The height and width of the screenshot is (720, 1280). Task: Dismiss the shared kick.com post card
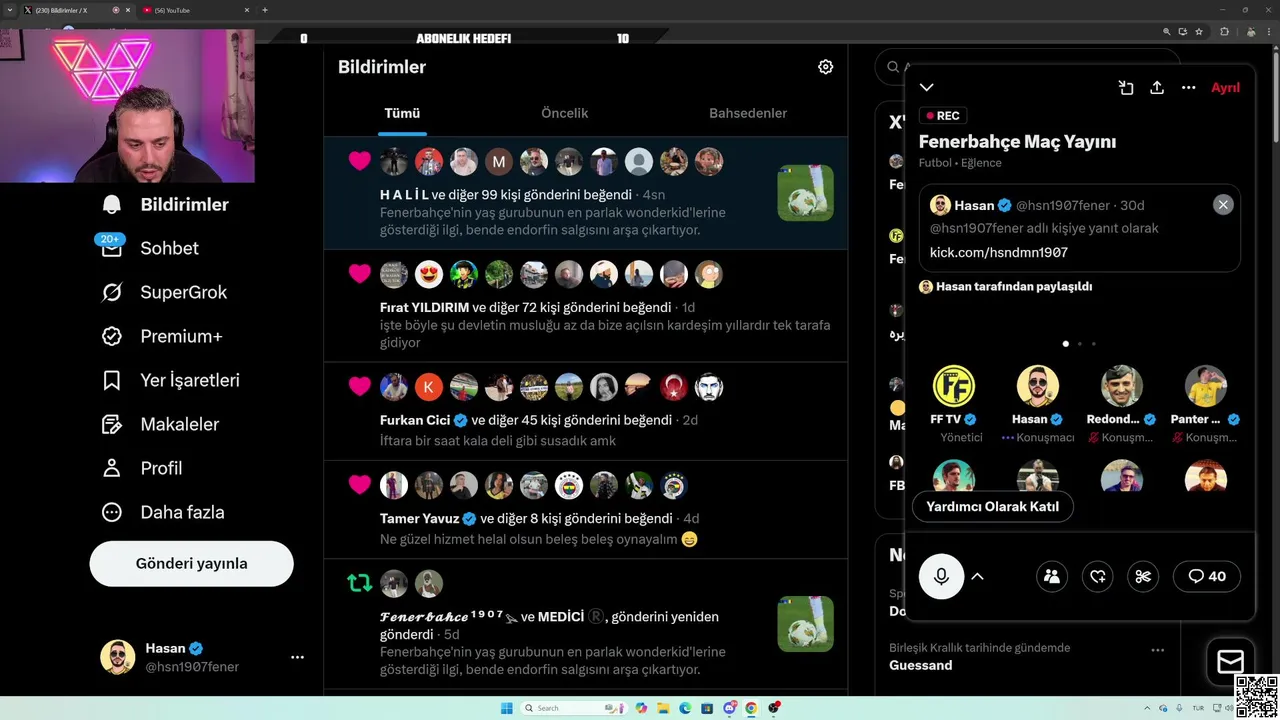pos(1223,205)
